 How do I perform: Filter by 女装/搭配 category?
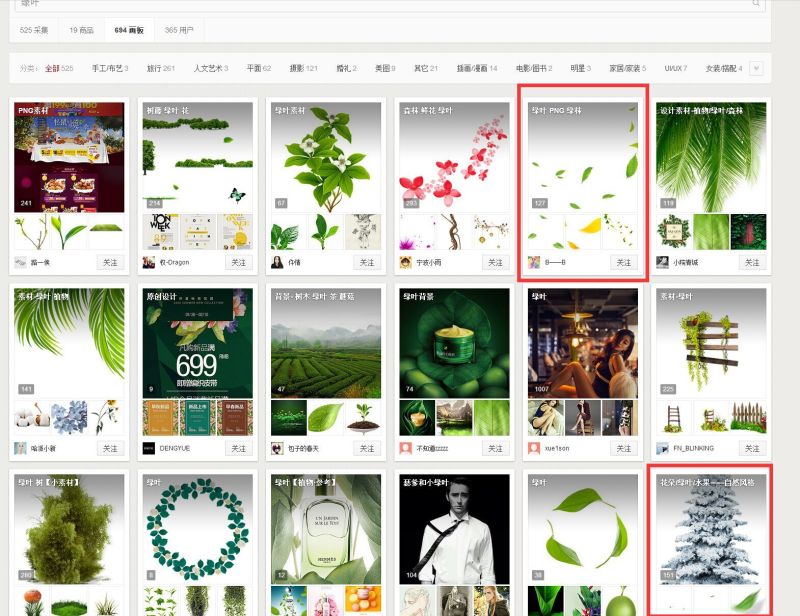724,68
